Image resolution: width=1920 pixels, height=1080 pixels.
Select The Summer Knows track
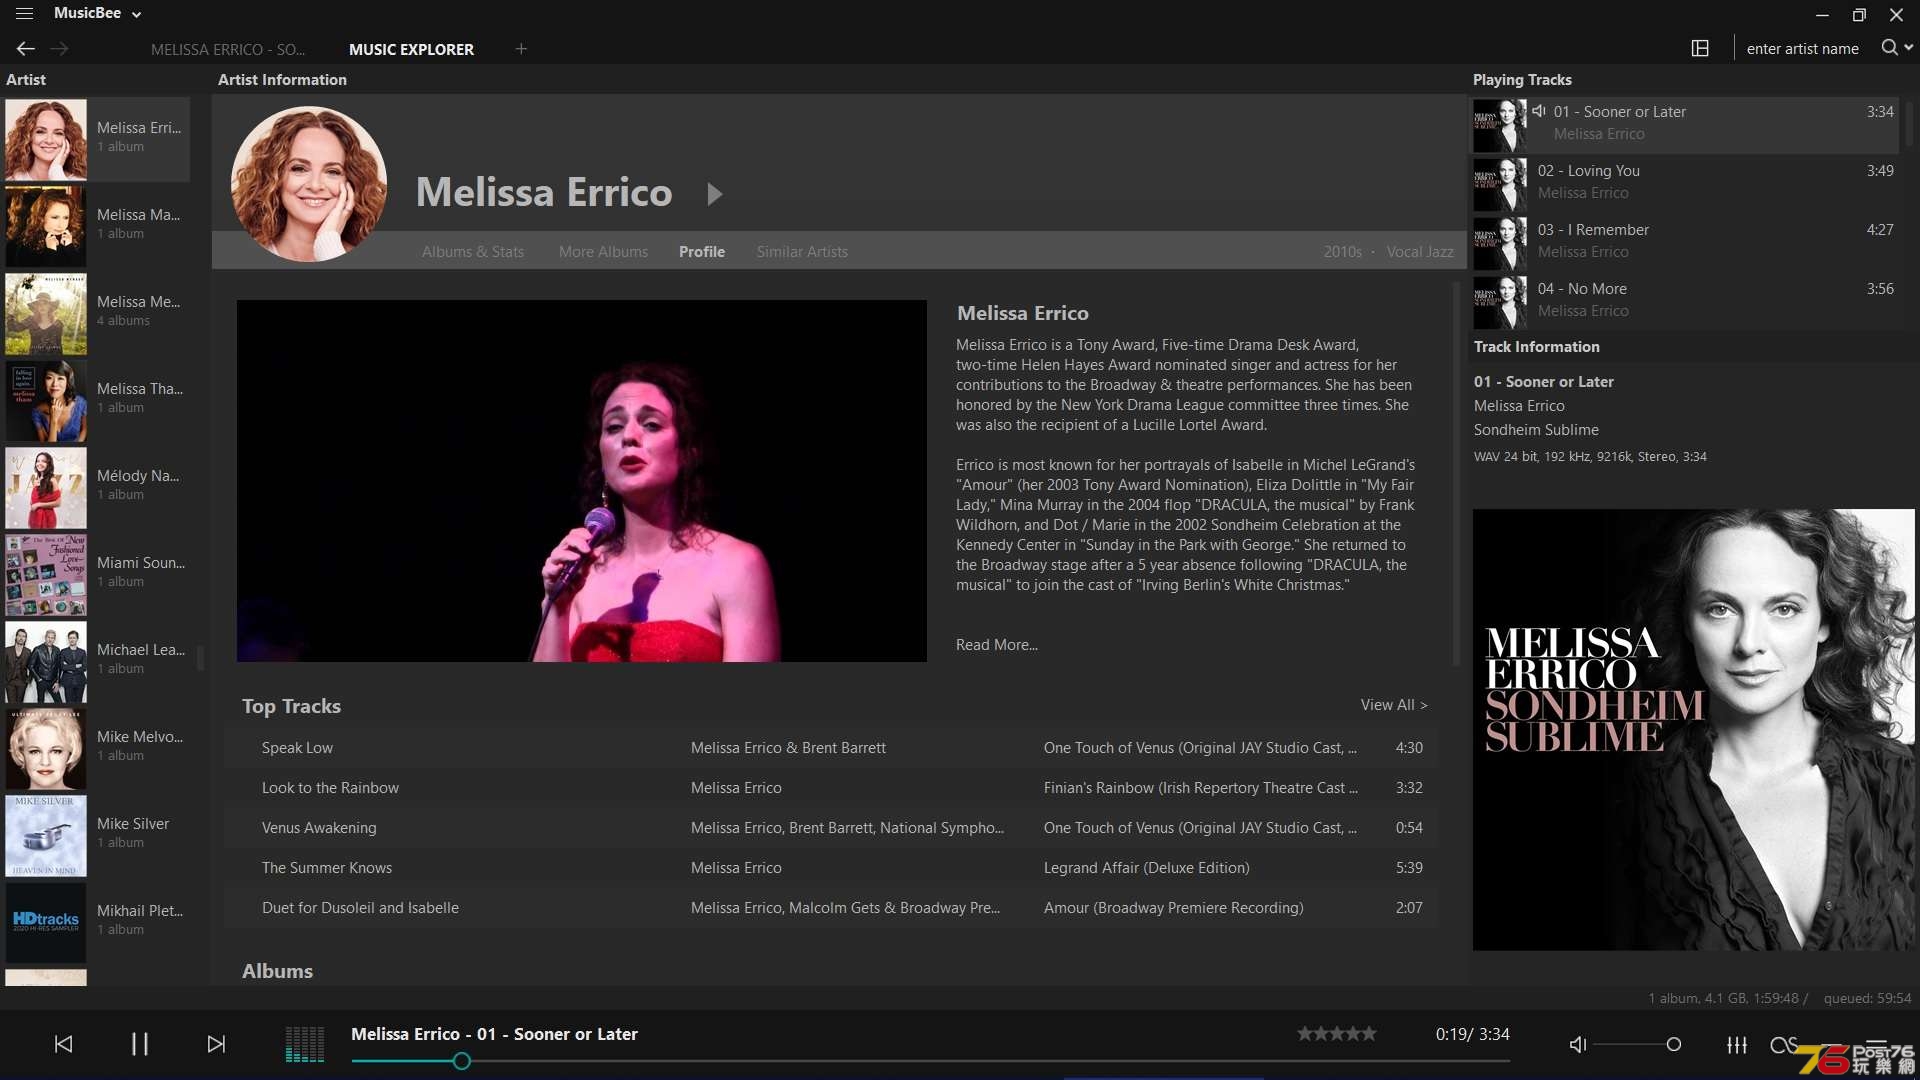(832, 868)
